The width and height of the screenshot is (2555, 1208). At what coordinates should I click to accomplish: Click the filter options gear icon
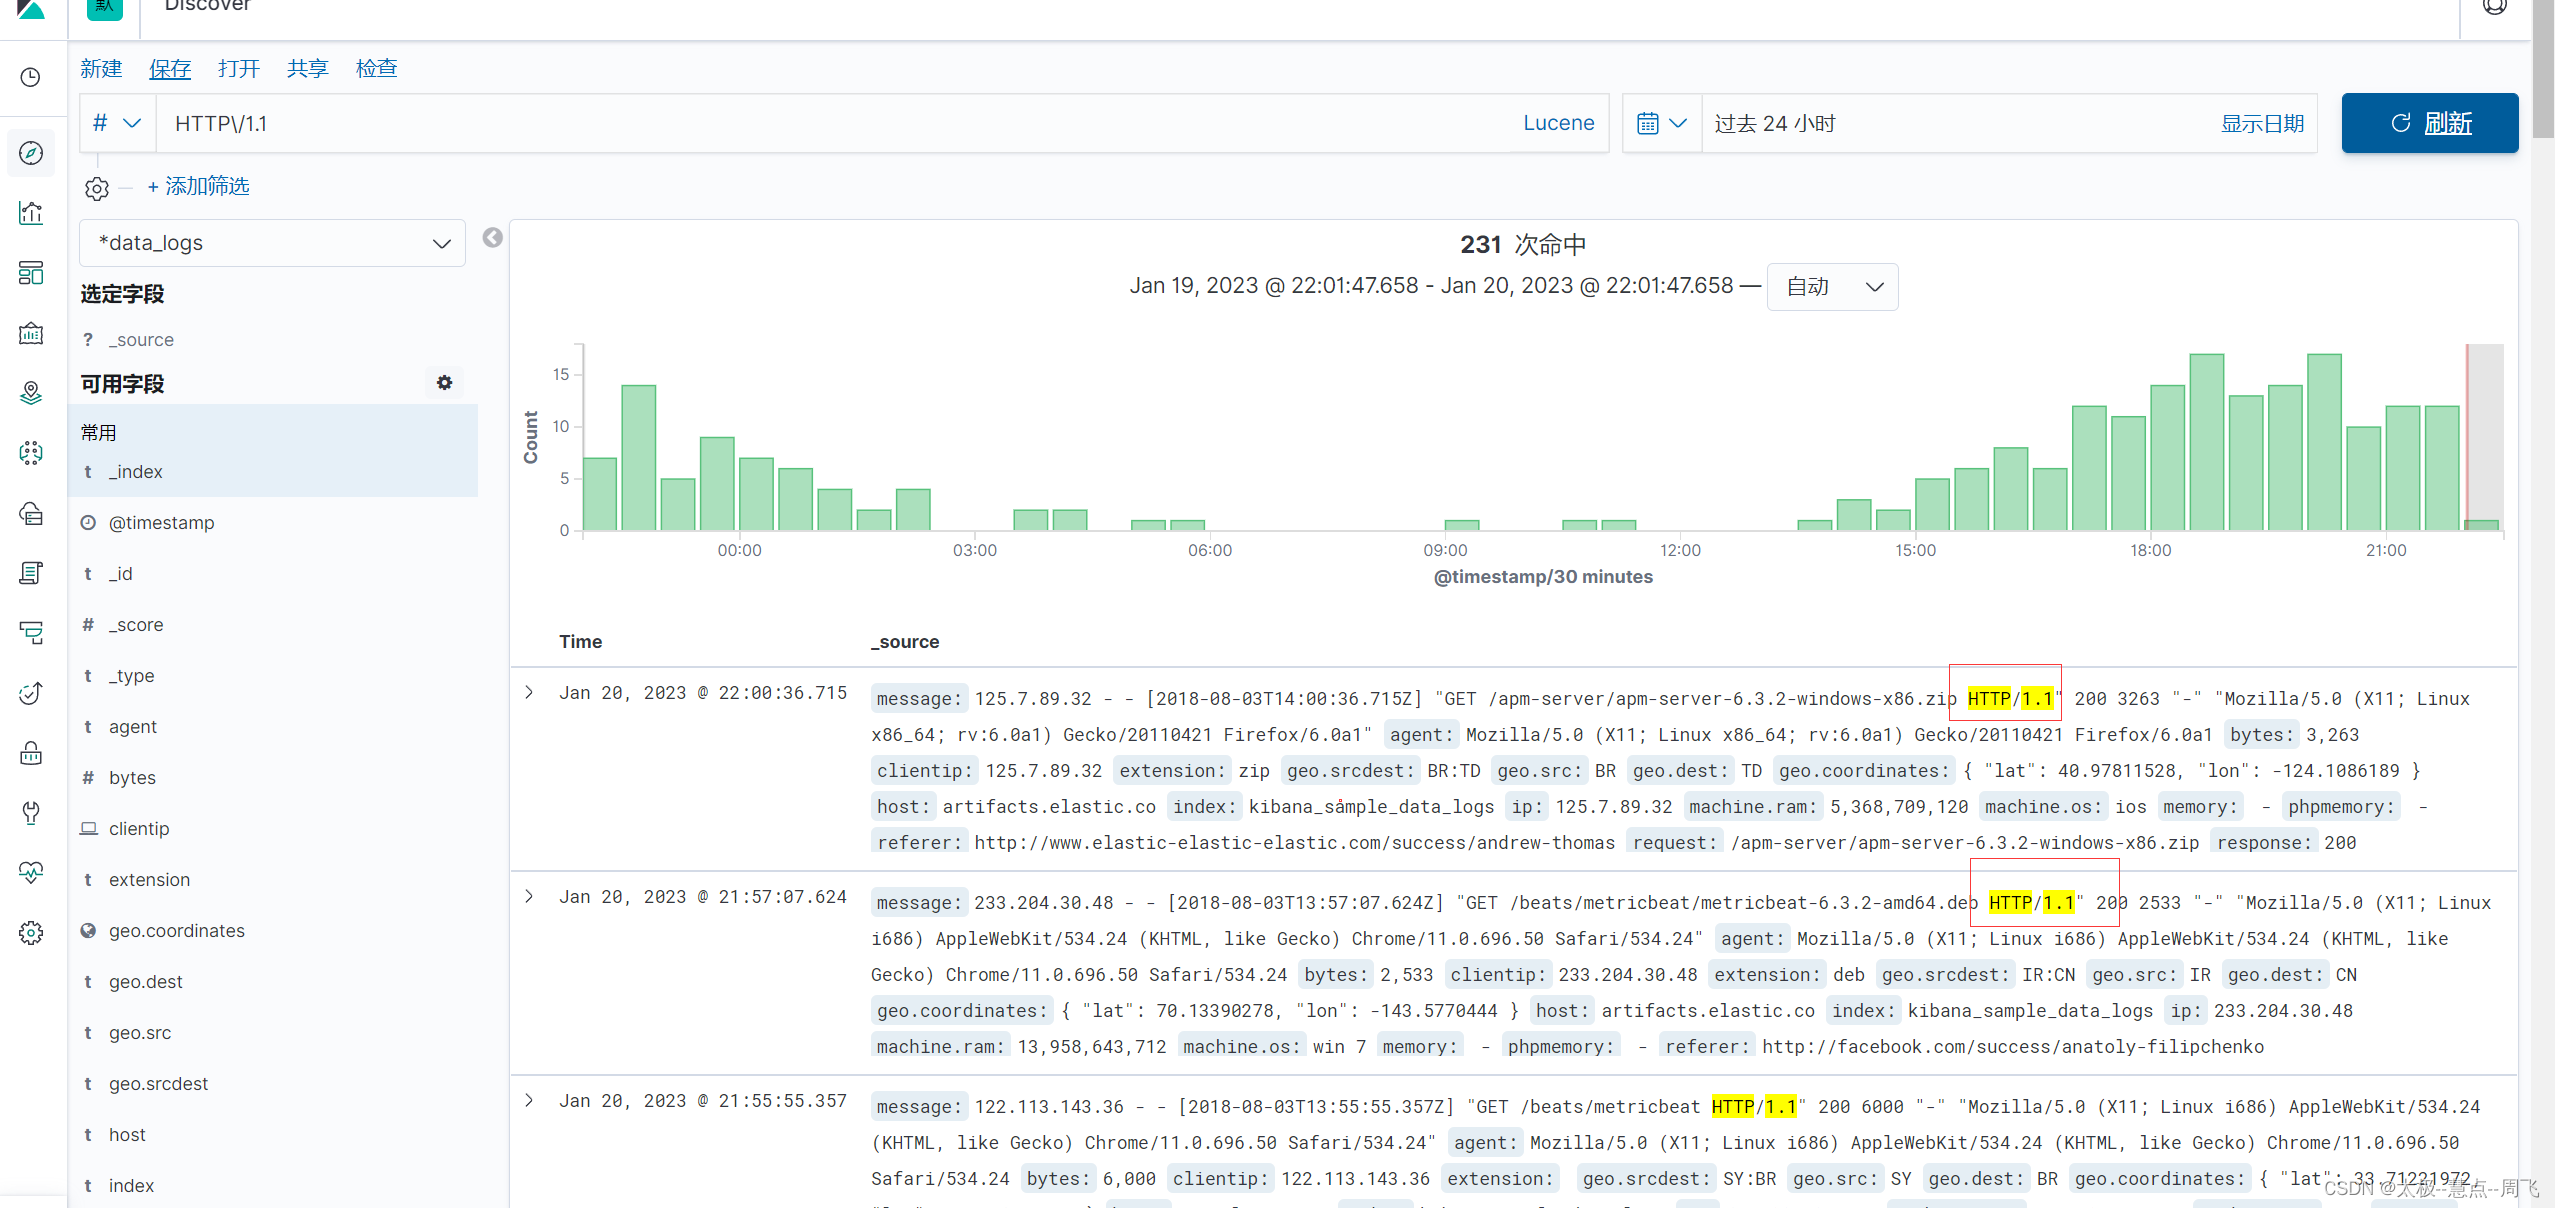coord(96,188)
